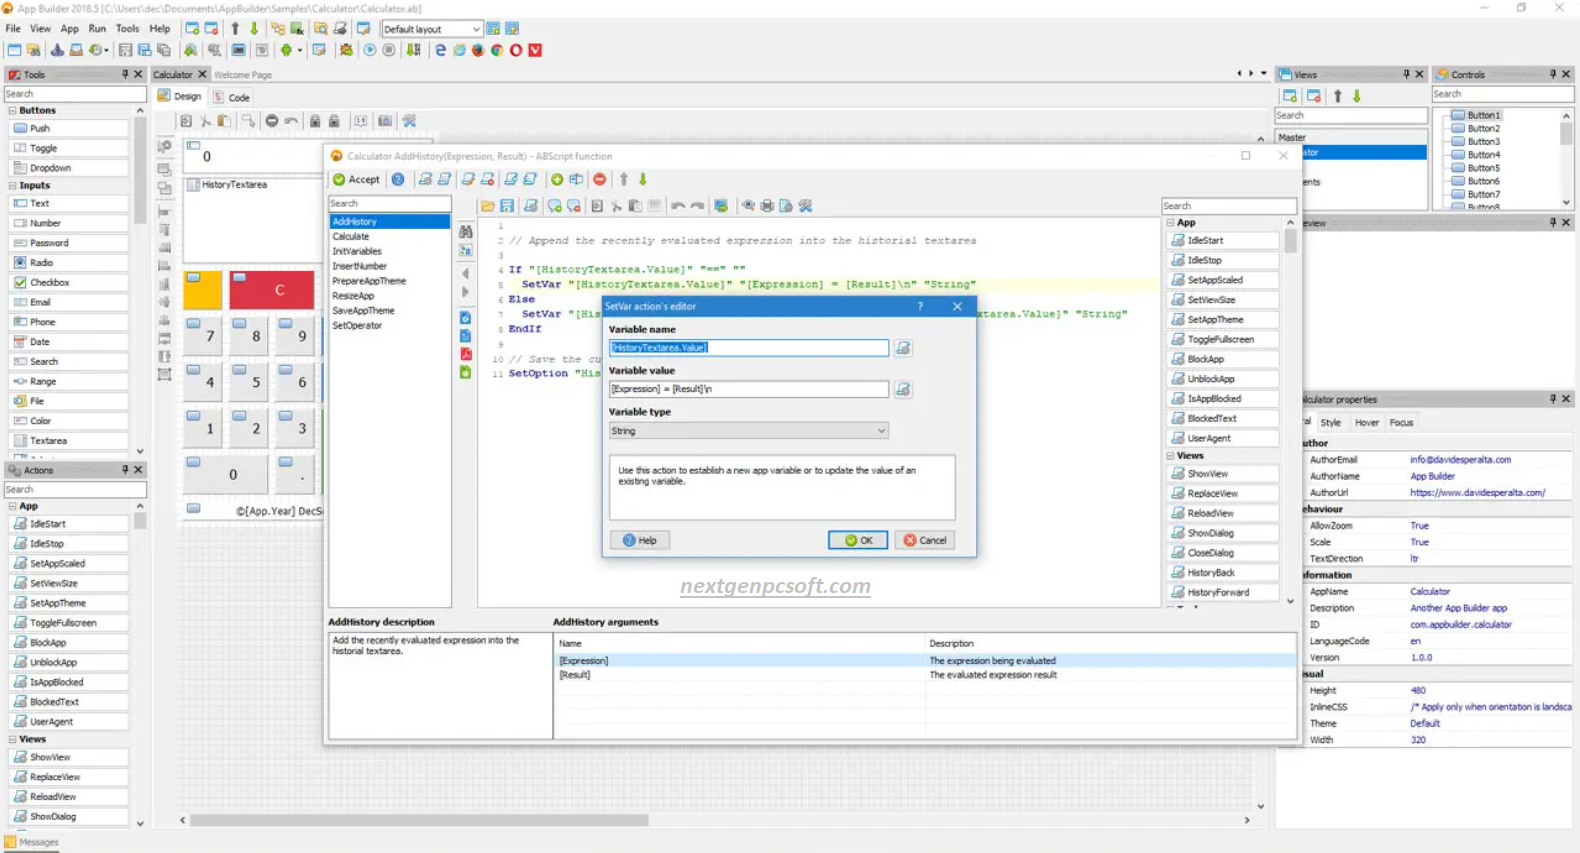1580x853 pixels.
Task: Pin the Controls panel with pushpin icon
Action: click(1552, 74)
